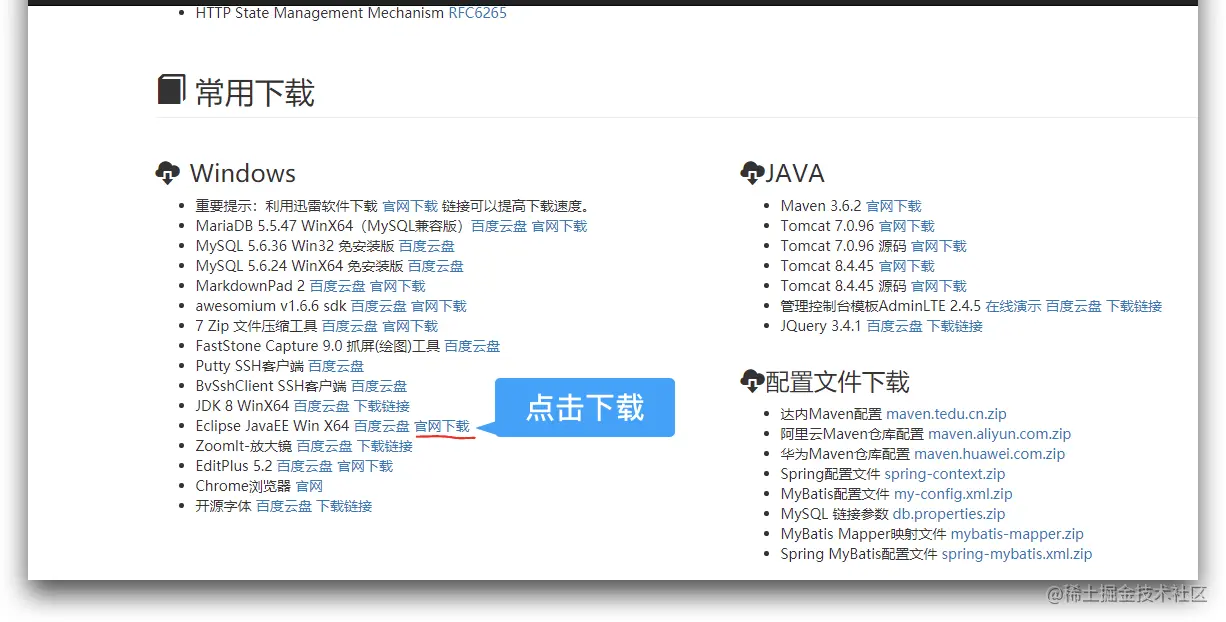Image resolution: width=1226 pixels, height=622 pixels.
Task: Open 百度云盘 link for 开源字体
Action: pyautogui.click(x=285, y=506)
